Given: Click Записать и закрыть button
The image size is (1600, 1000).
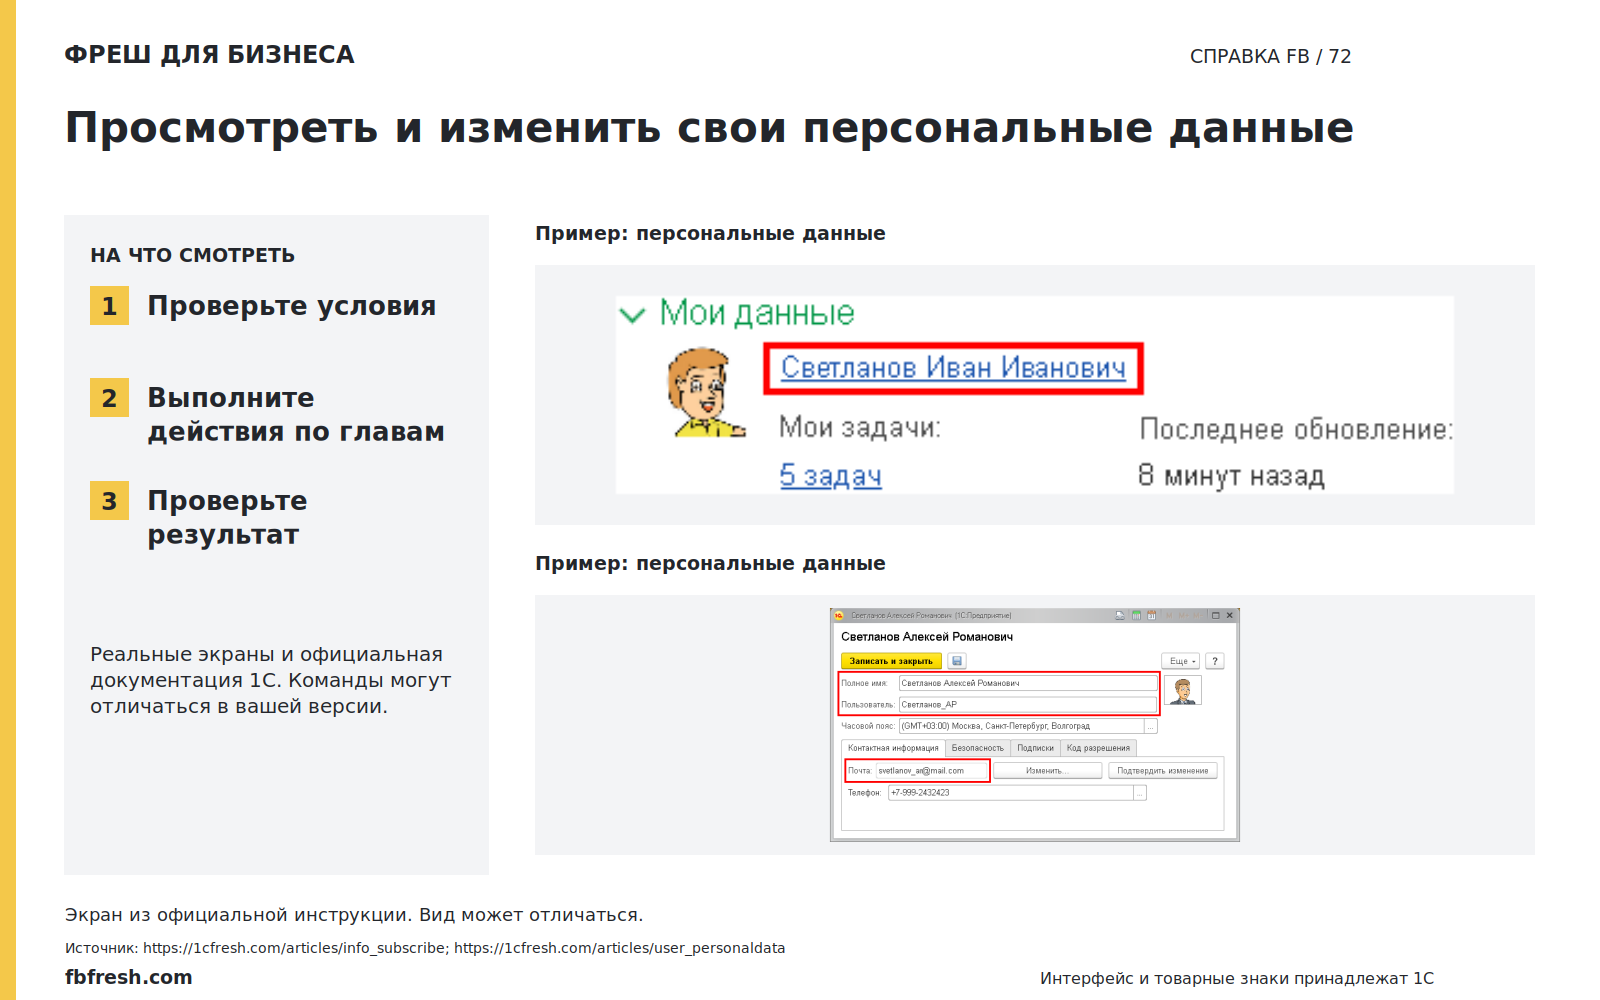Looking at the screenshot, I should (891, 661).
